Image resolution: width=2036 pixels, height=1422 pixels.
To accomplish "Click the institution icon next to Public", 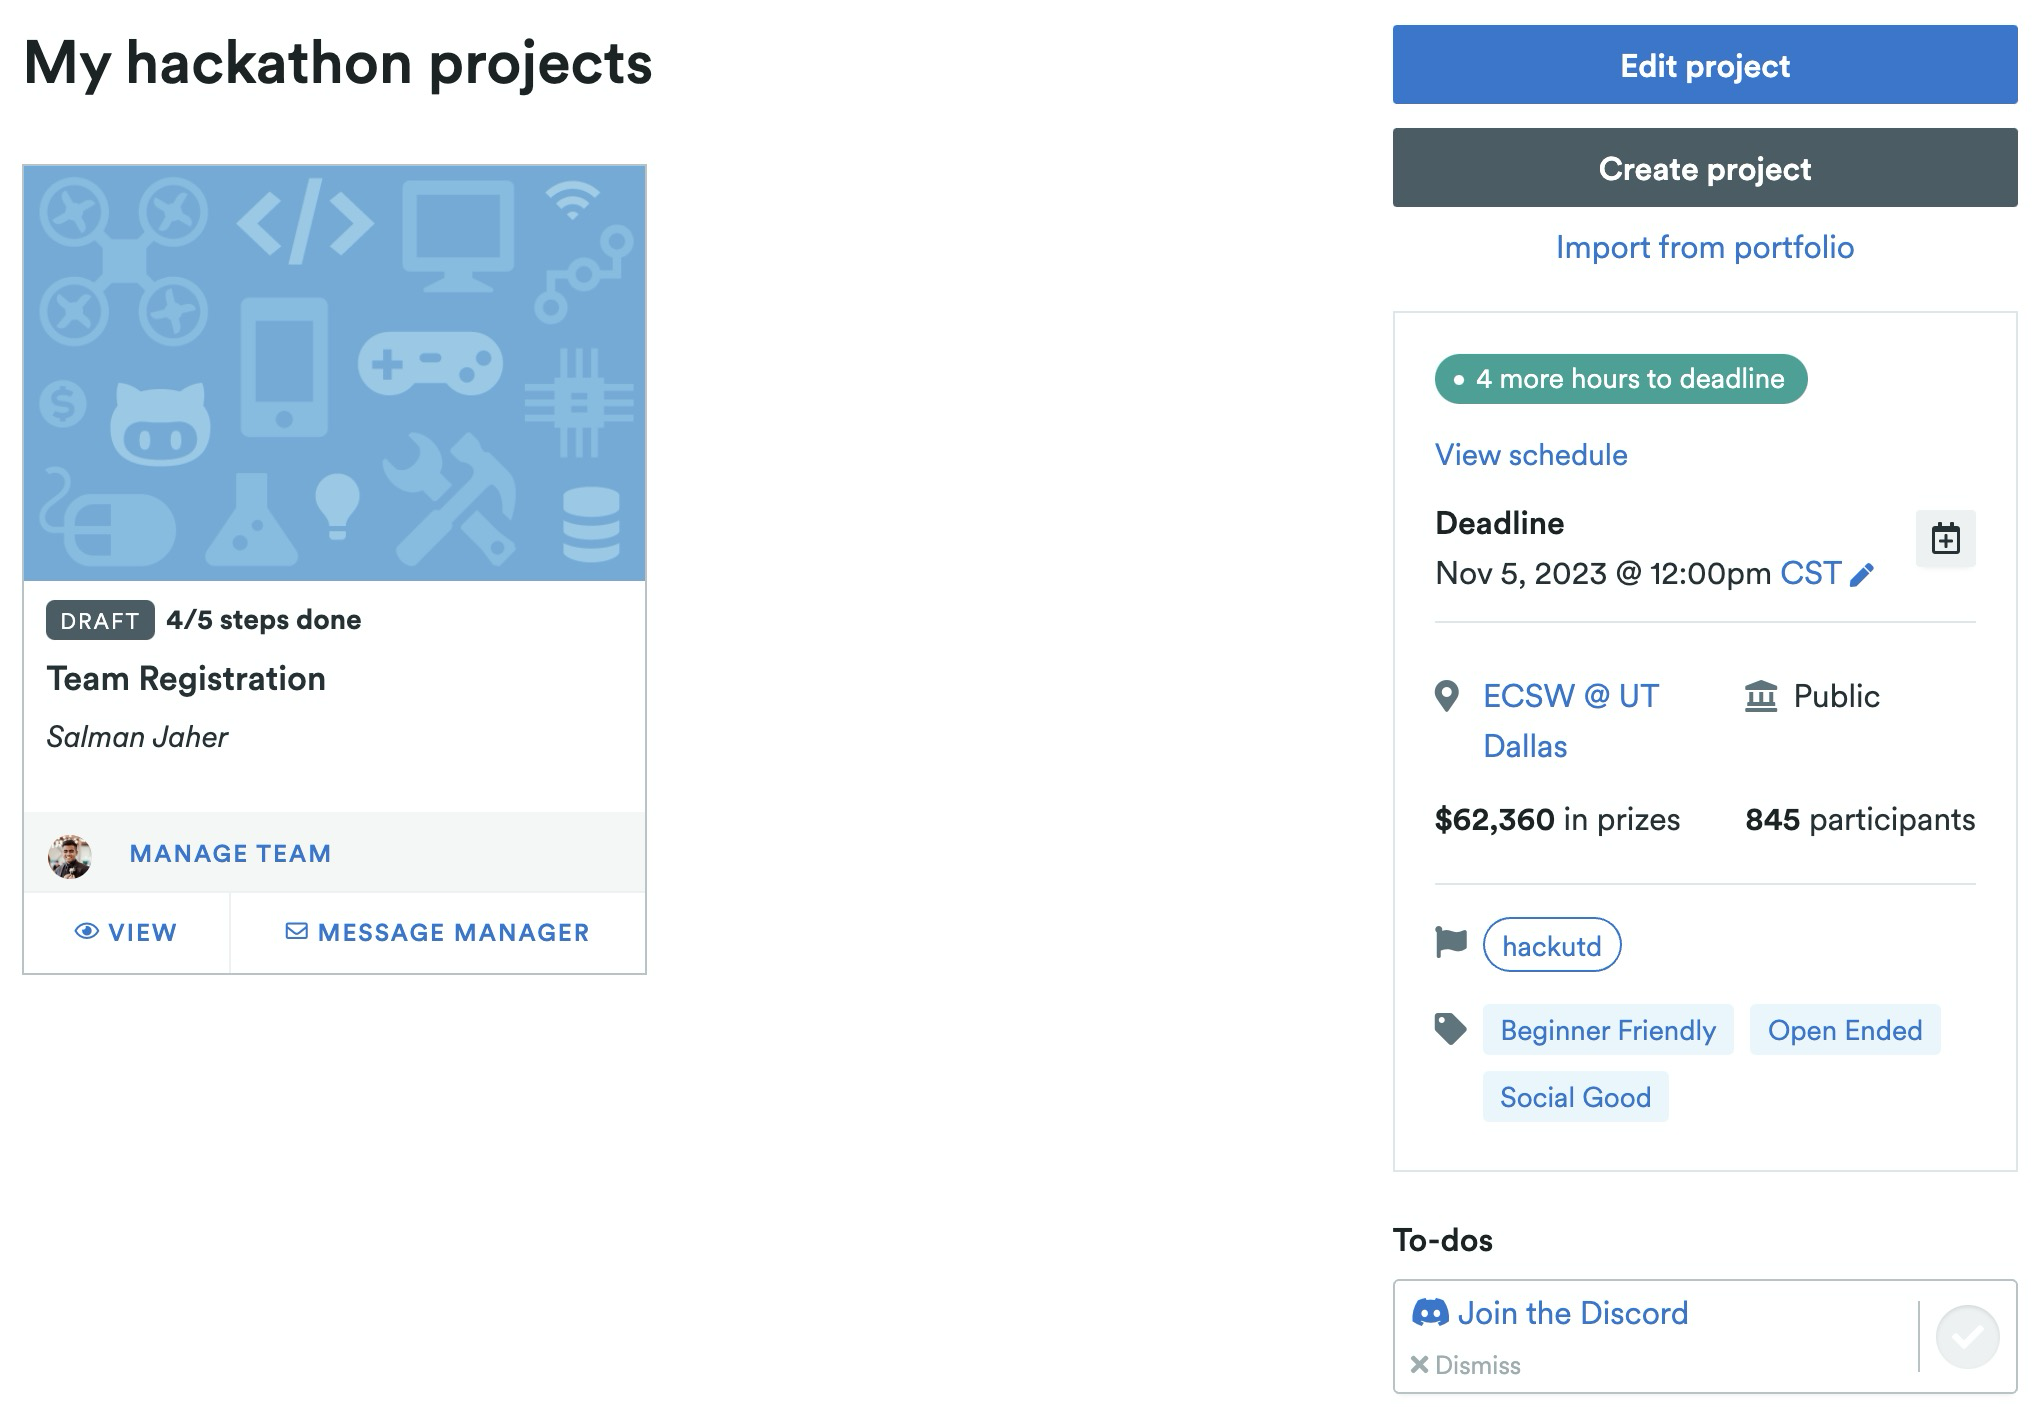I will click(1762, 695).
